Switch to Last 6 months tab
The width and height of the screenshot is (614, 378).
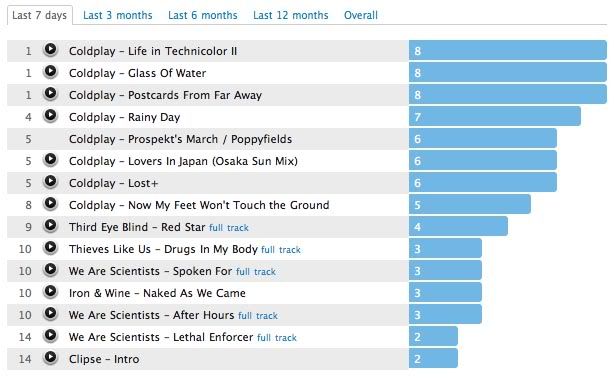[x=202, y=15]
